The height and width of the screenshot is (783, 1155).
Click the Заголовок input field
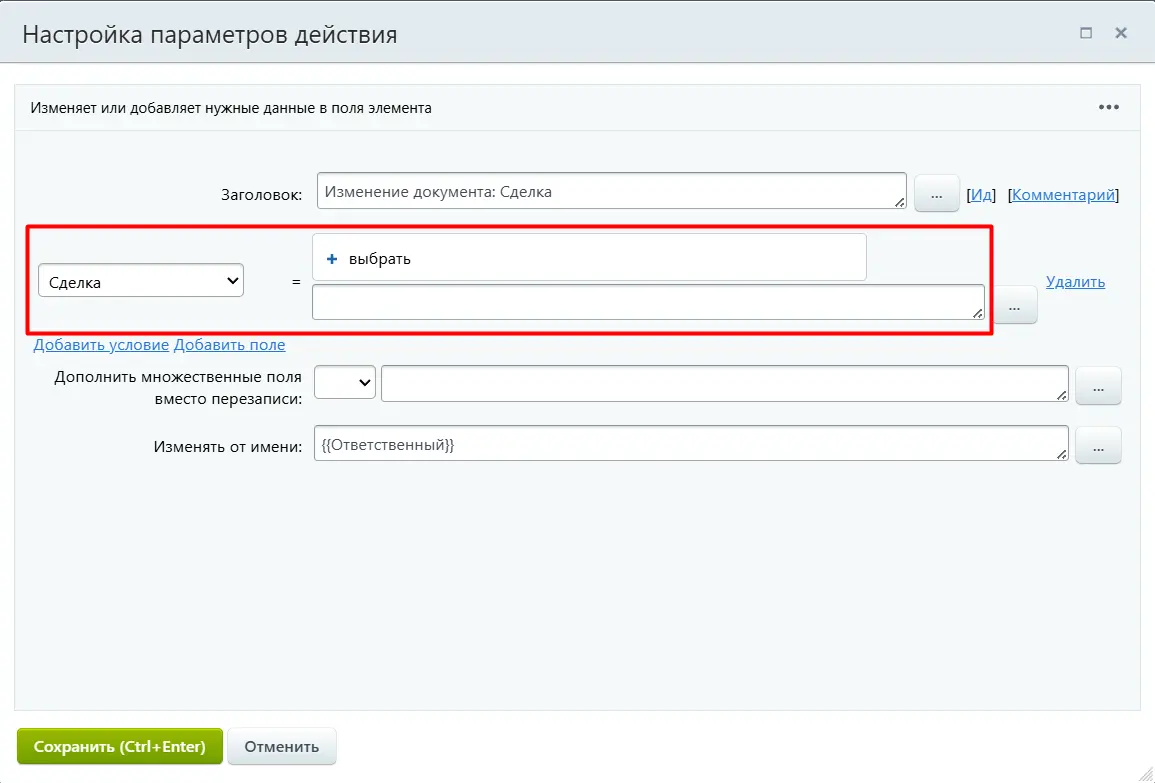click(x=611, y=191)
